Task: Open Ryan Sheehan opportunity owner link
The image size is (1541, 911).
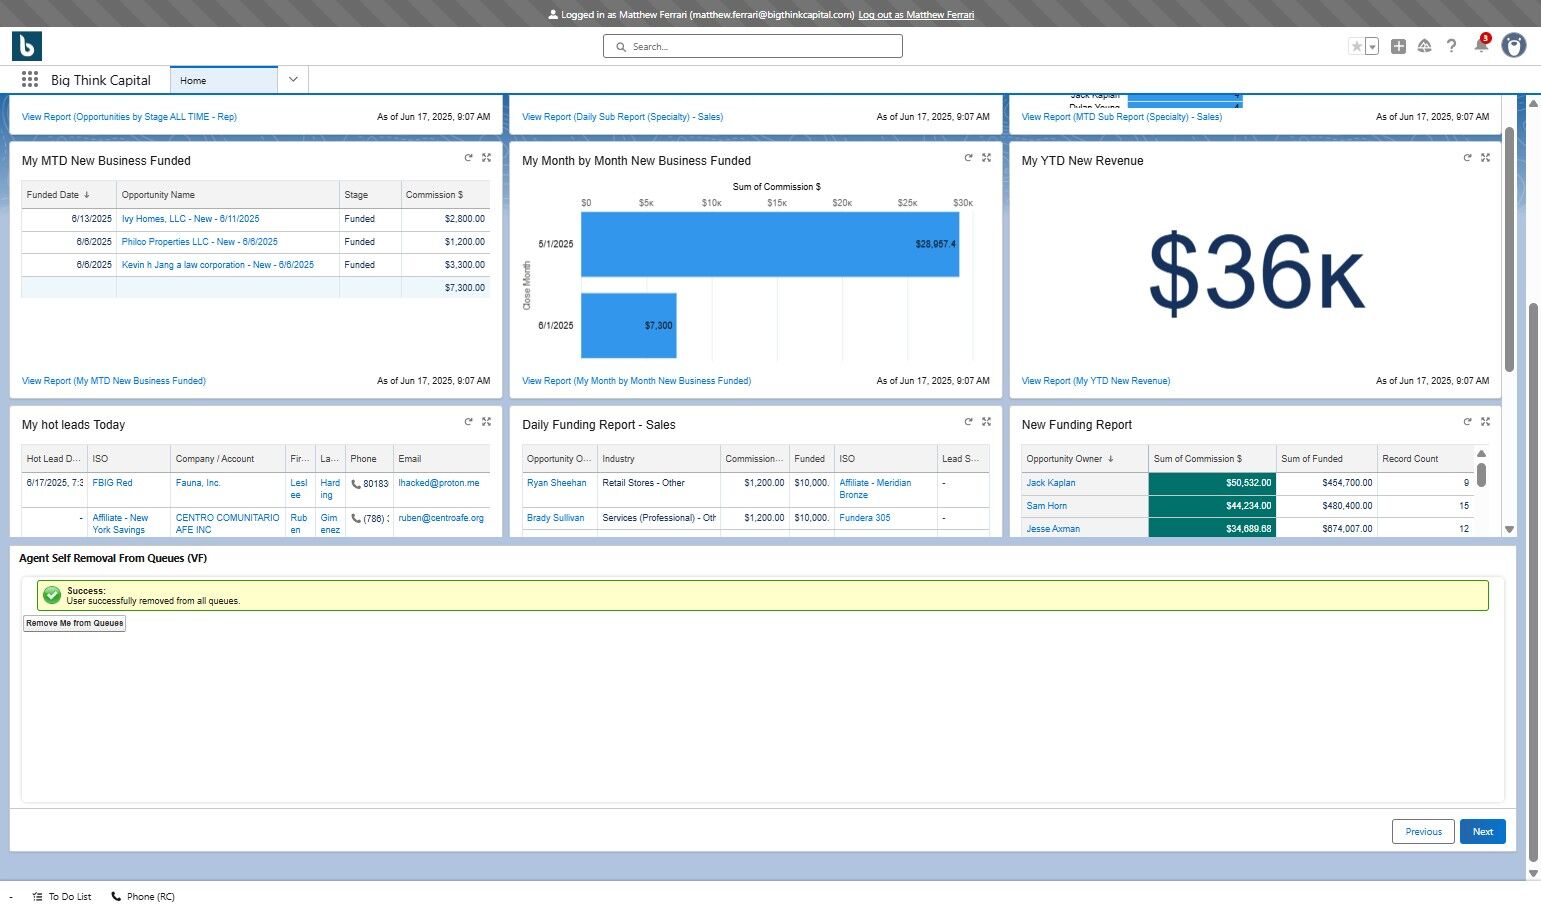Action: pos(557,483)
